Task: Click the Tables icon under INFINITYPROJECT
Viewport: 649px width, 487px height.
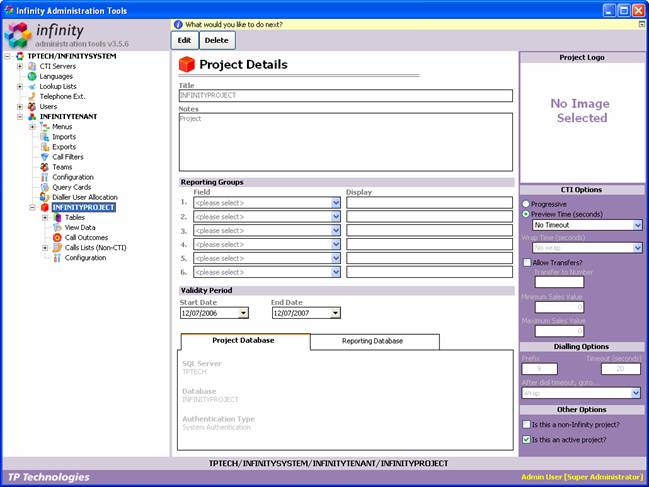Action: click(58, 218)
